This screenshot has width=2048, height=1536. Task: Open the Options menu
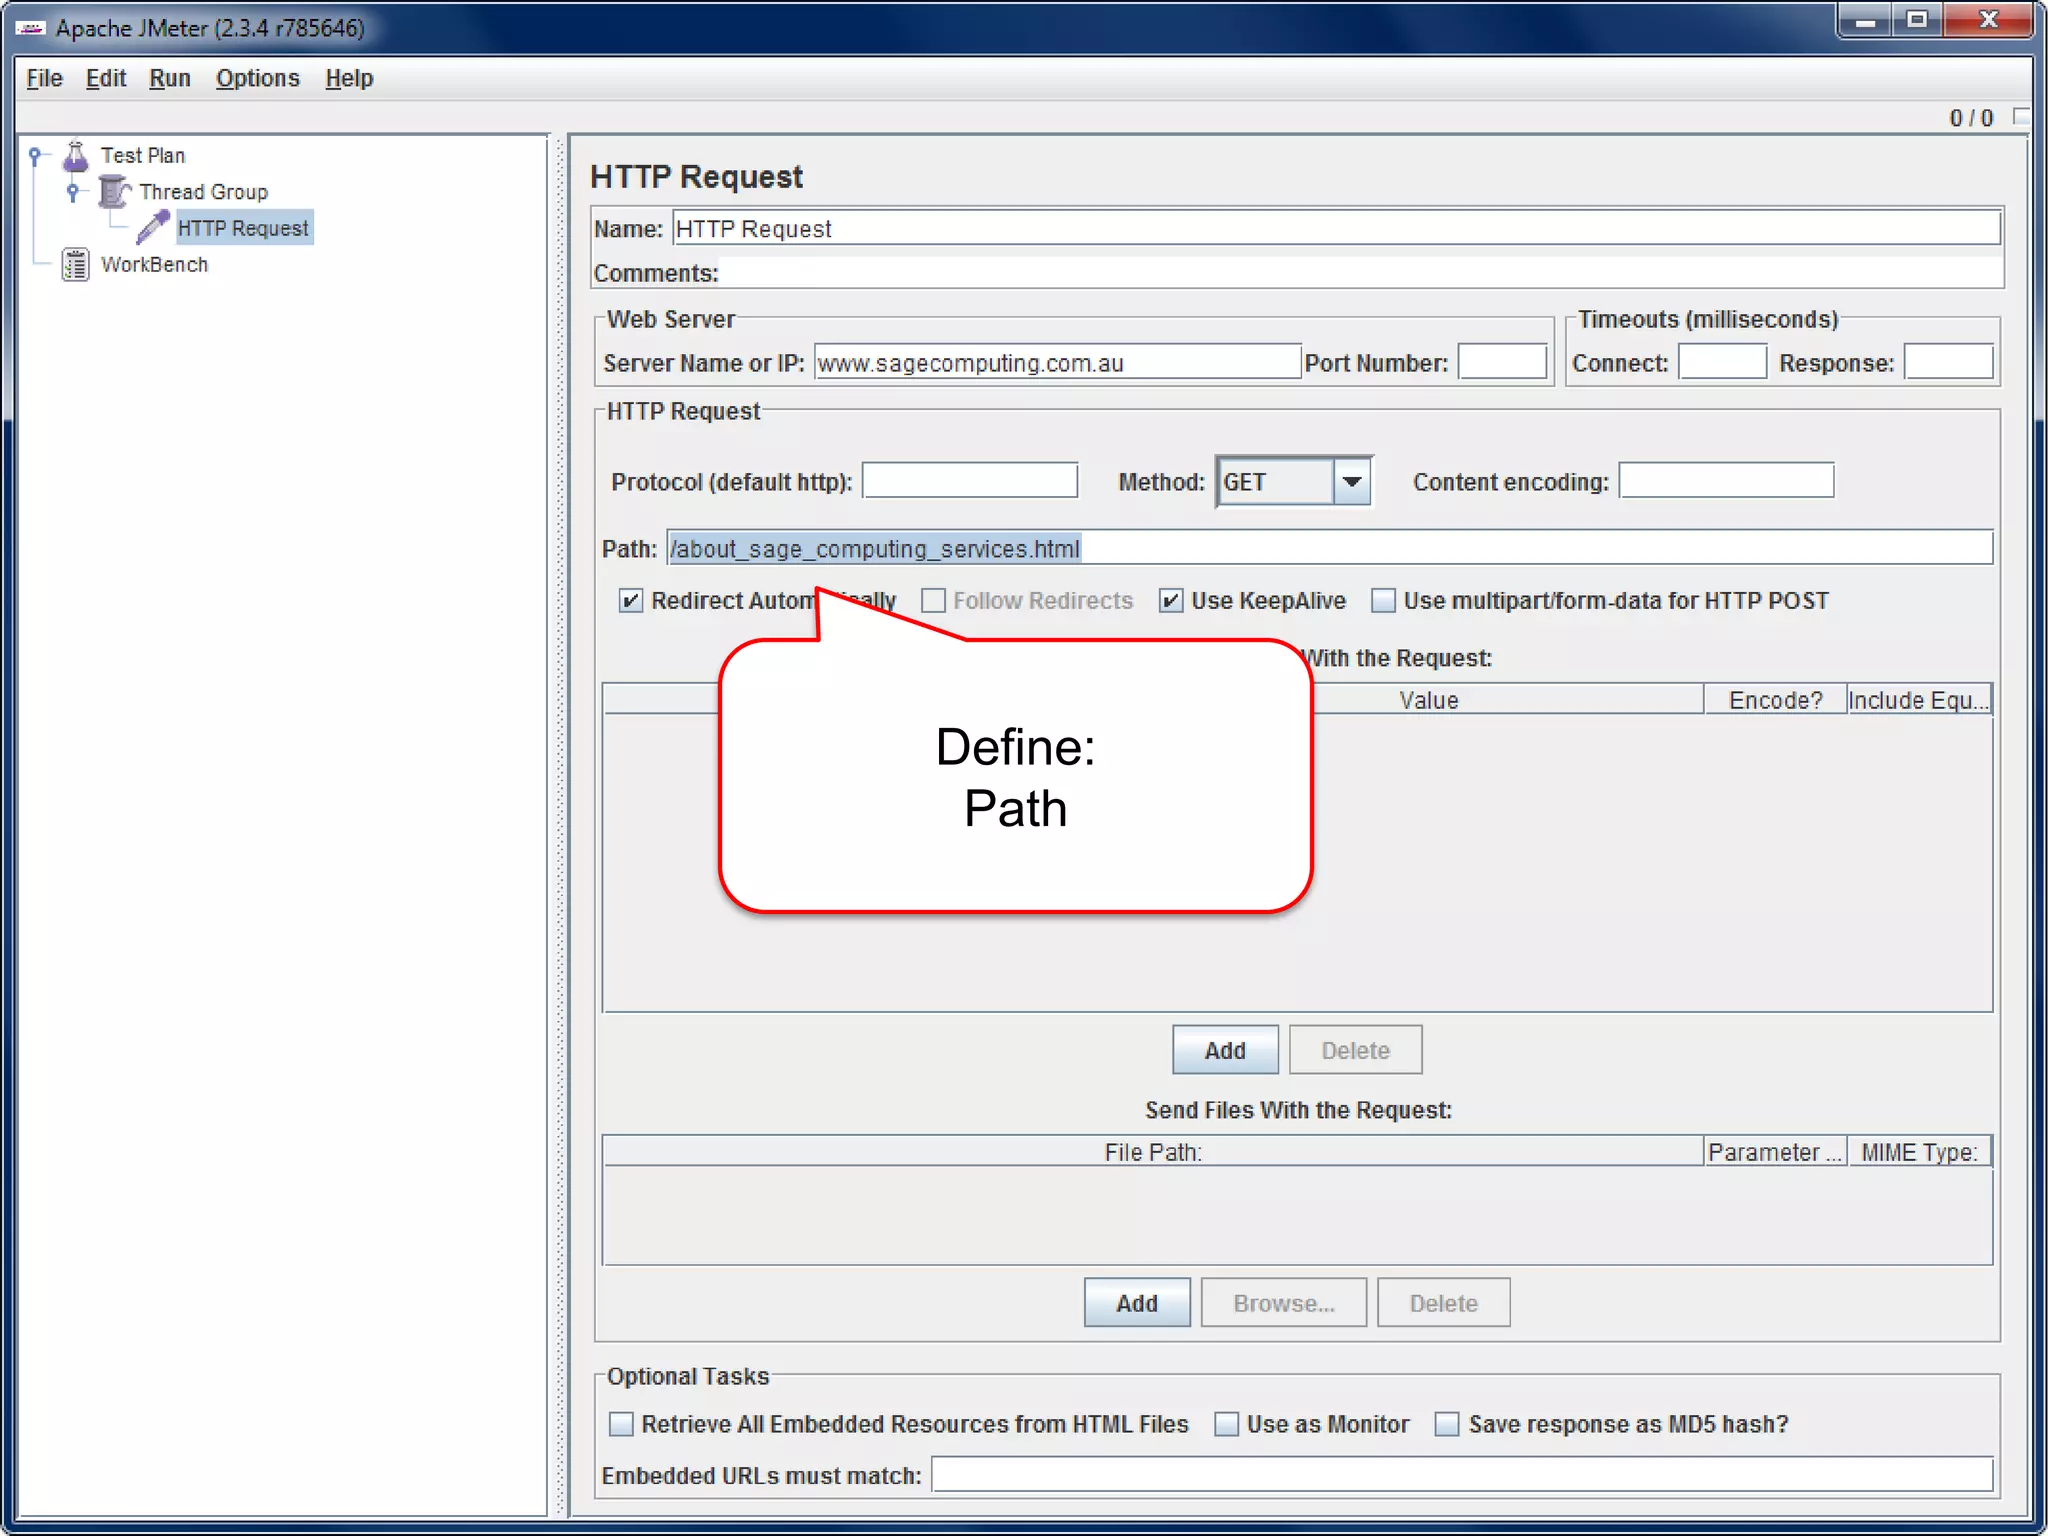click(257, 78)
